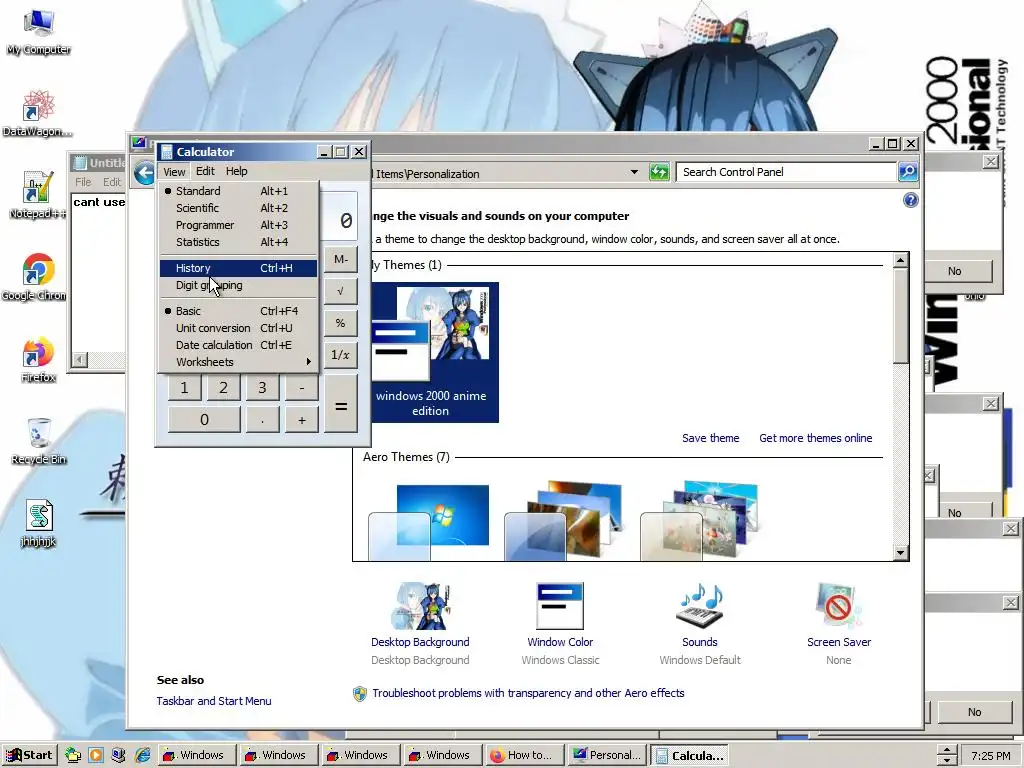1024x768 pixels.
Task: Open Desktop Background settings icon
Action: click(x=421, y=607)
